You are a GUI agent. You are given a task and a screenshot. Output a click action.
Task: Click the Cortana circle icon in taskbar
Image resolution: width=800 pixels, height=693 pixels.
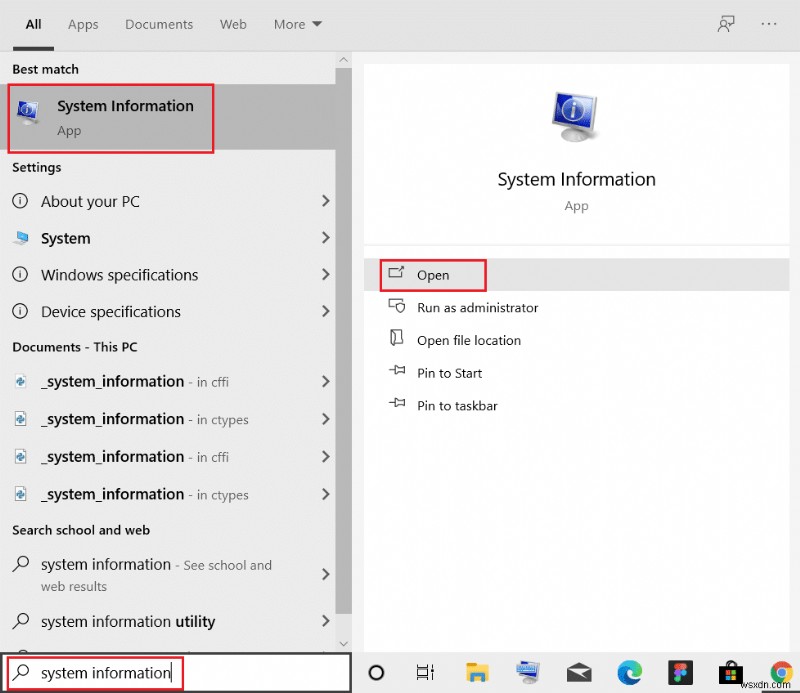[377, 672]
